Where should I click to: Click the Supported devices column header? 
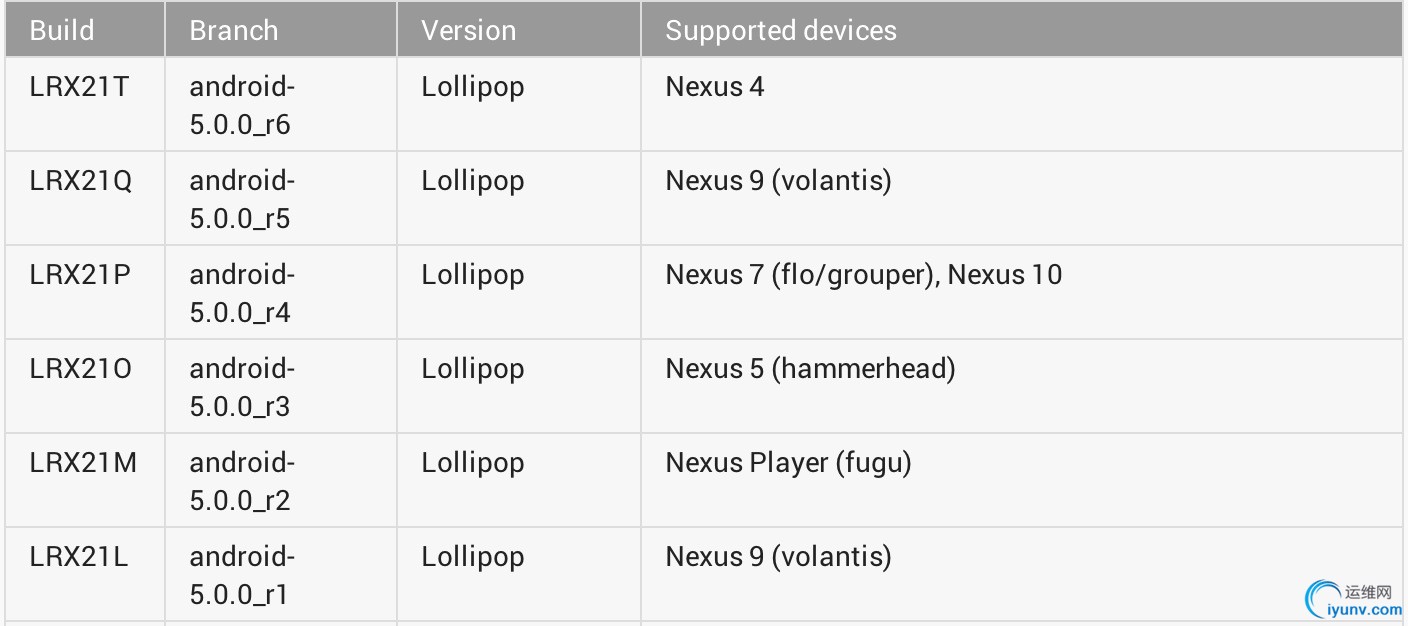pyautogui.click(x=780, y=30)
